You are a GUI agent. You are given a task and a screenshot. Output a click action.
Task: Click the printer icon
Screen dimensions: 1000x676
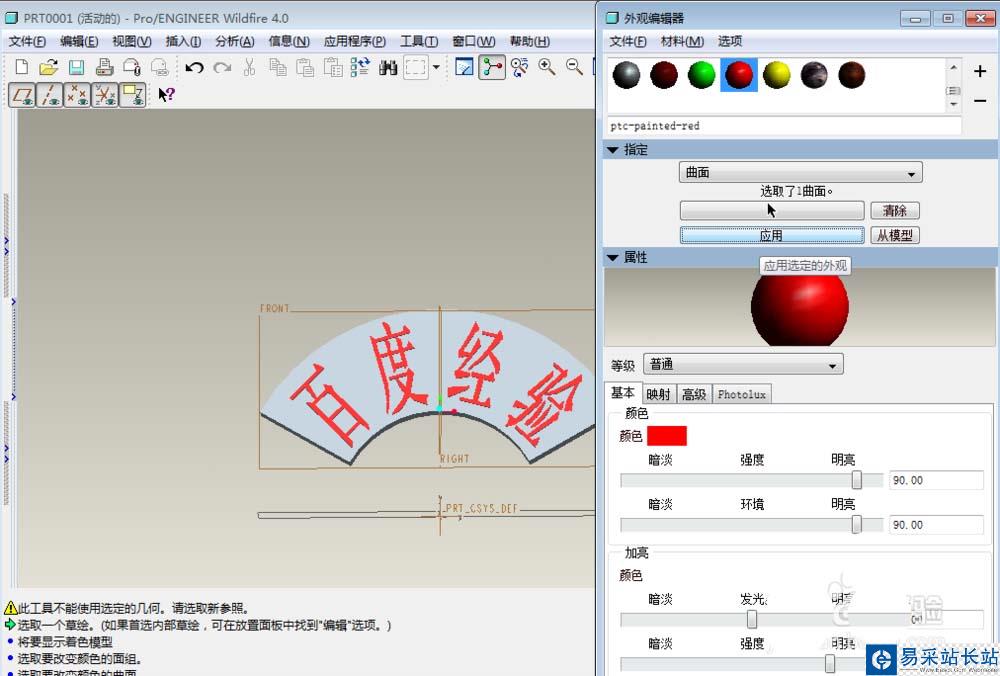coord(104,67)
